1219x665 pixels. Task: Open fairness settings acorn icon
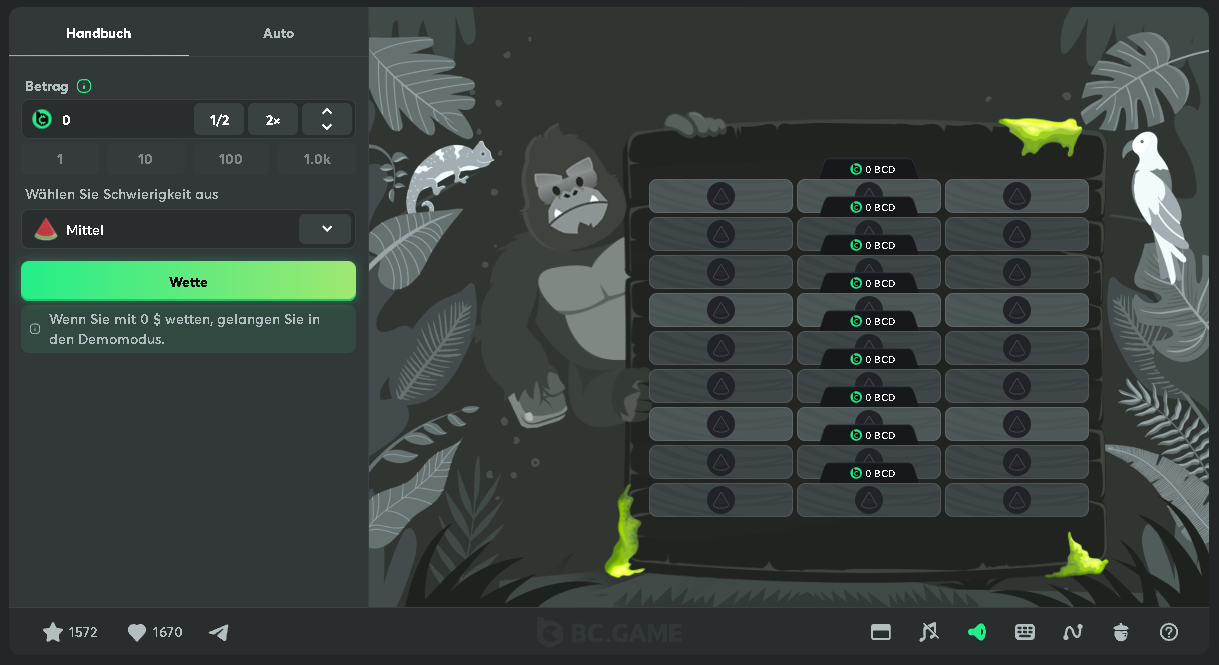[x=1121, y=632]
